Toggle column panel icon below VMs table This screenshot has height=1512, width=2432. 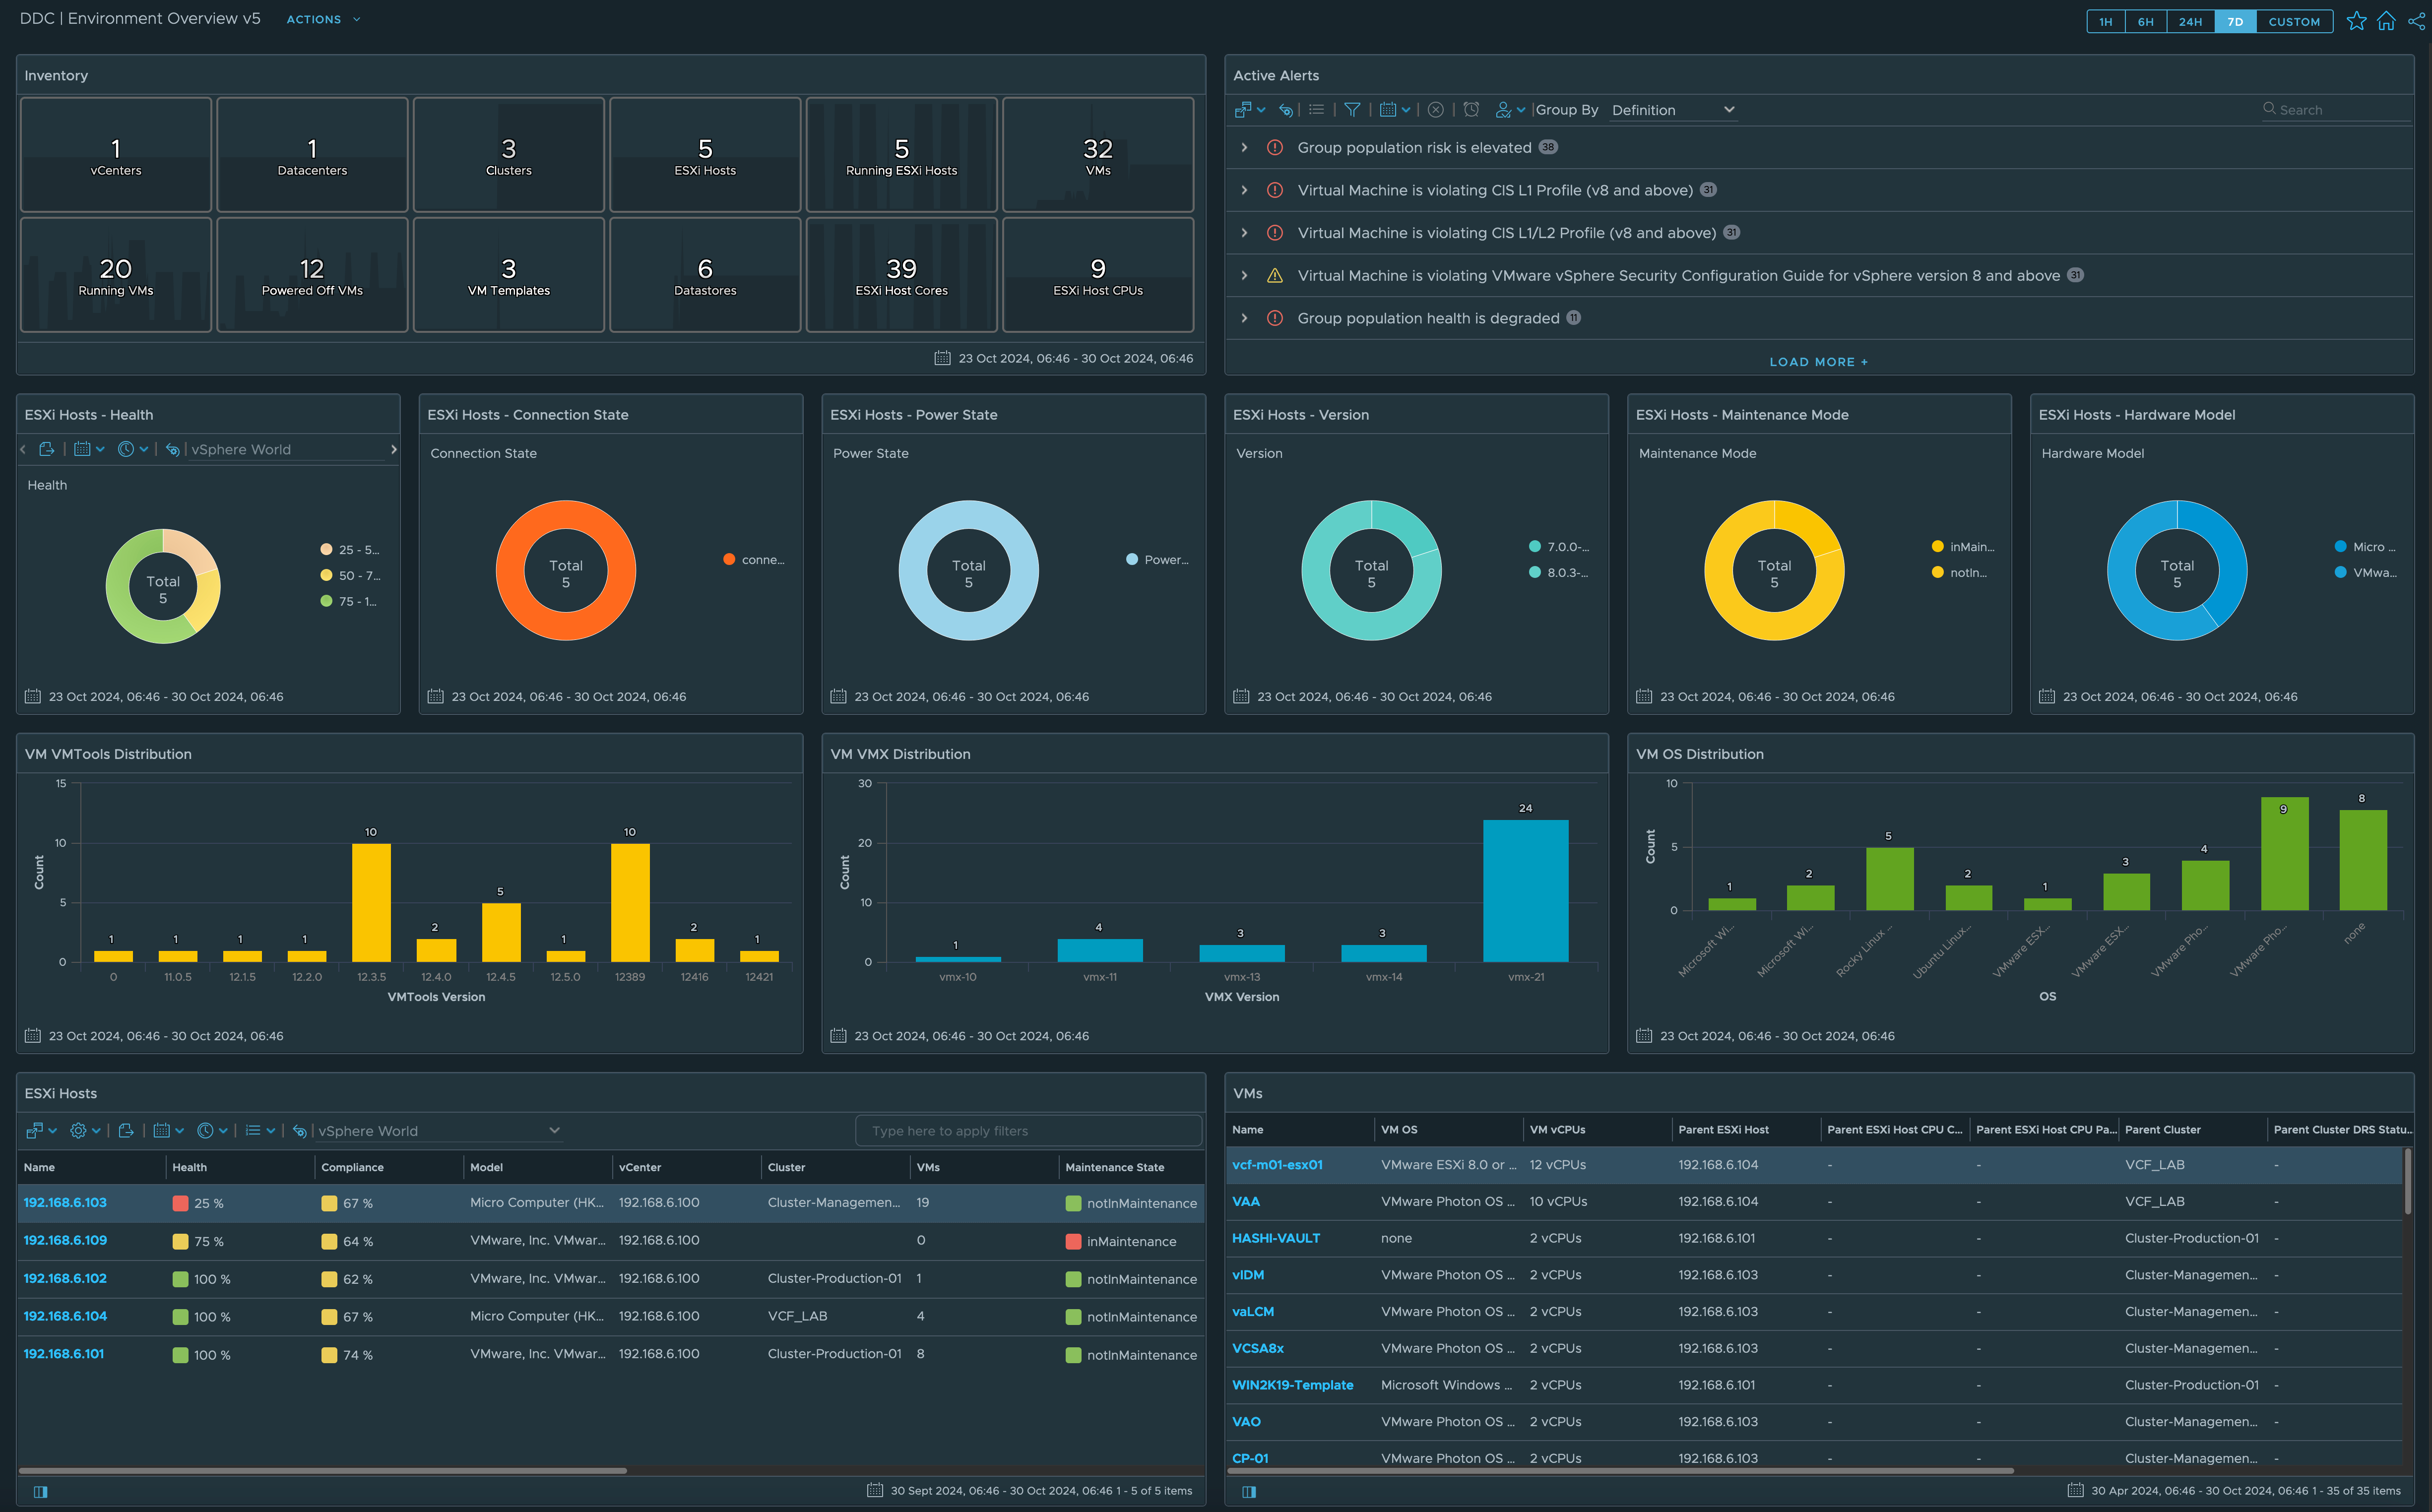click(x=1249, y=1491)
